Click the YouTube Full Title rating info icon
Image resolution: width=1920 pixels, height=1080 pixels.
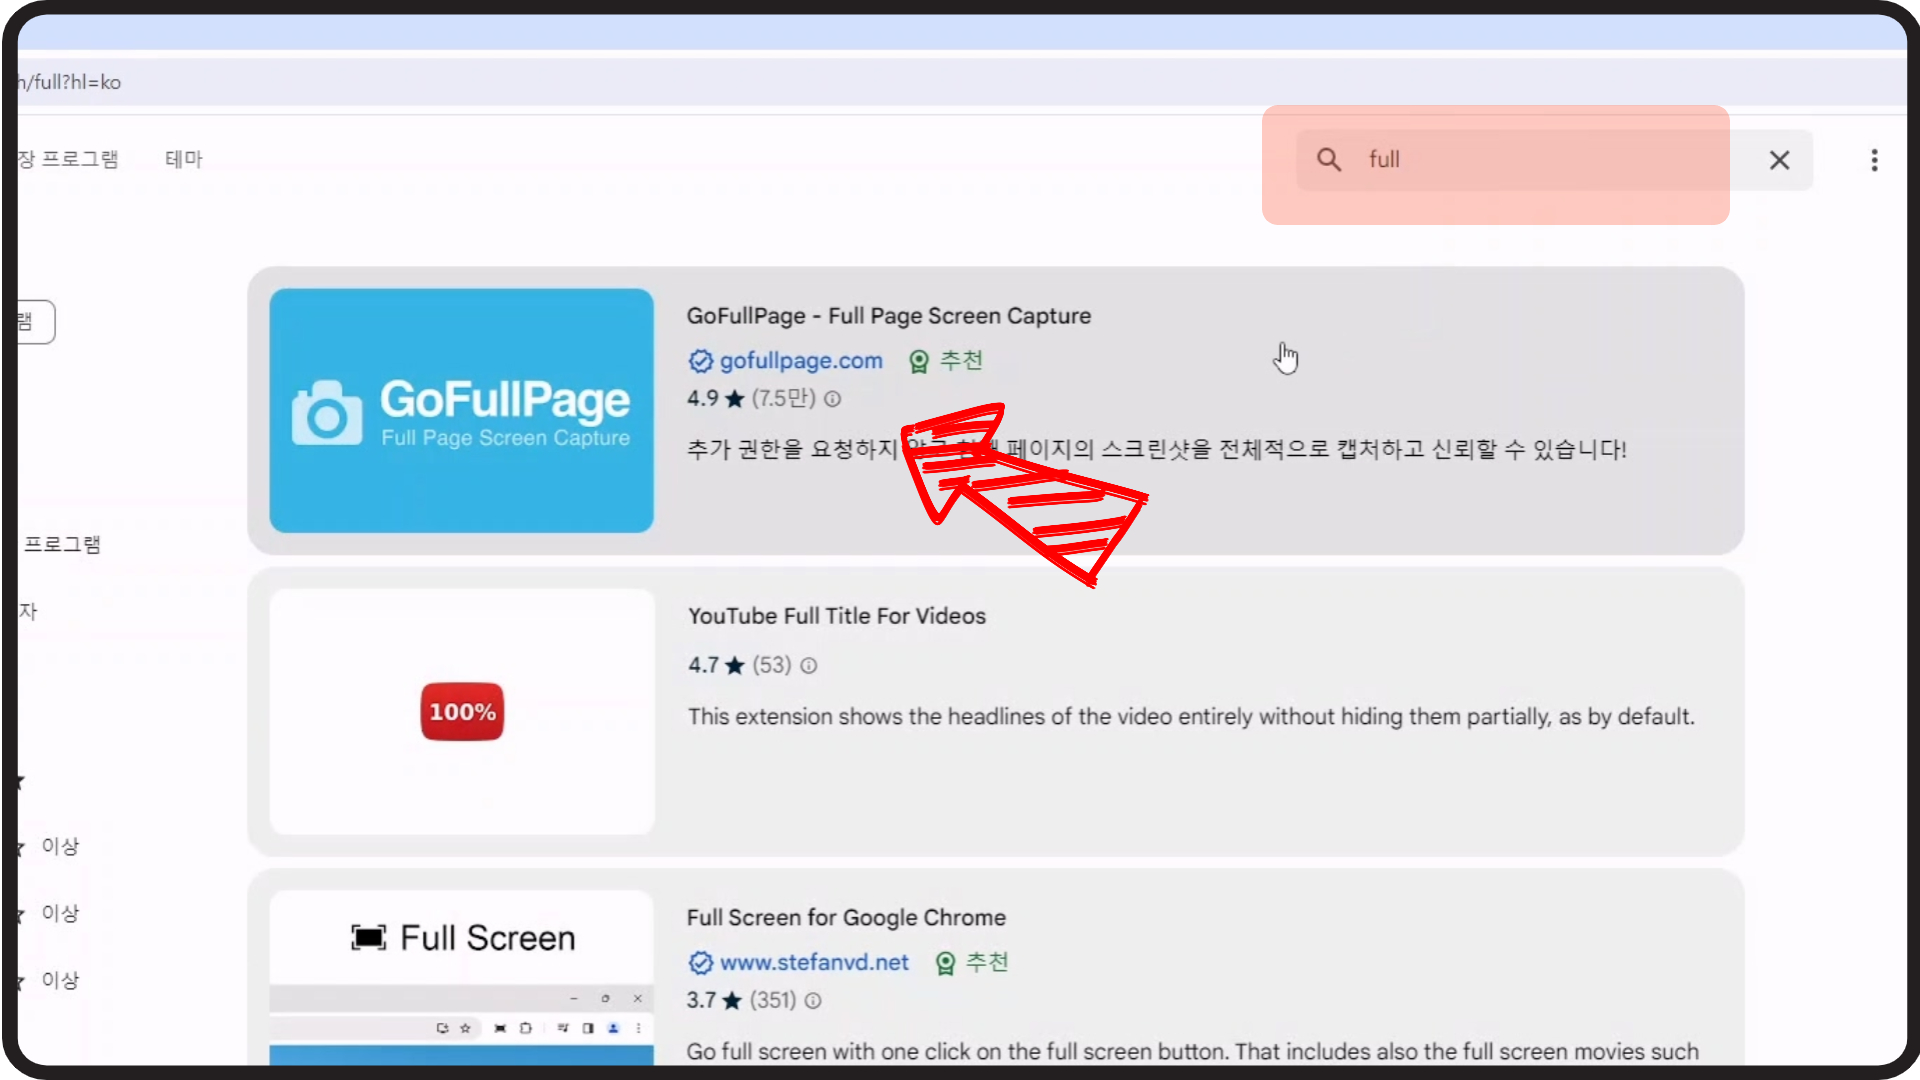point(809,666)
